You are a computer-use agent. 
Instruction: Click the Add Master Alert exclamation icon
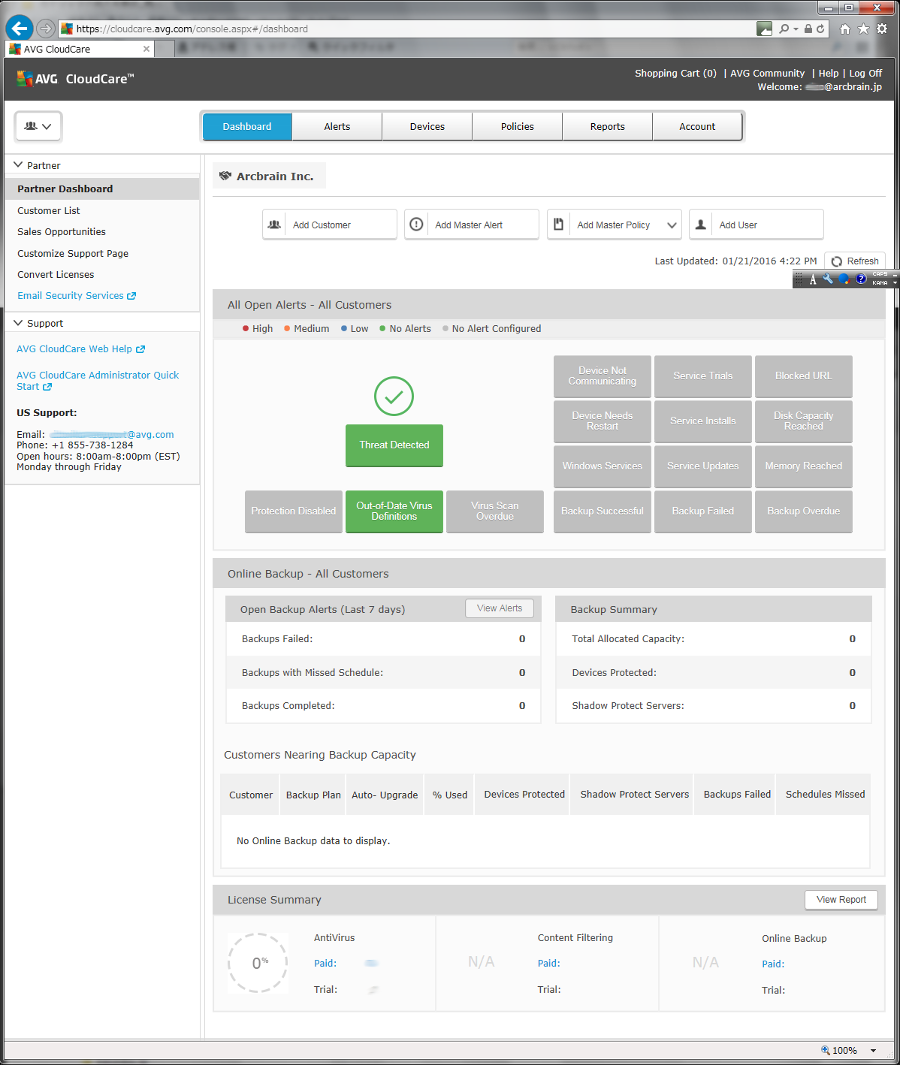pyautogui.click(x=416, y=224)
